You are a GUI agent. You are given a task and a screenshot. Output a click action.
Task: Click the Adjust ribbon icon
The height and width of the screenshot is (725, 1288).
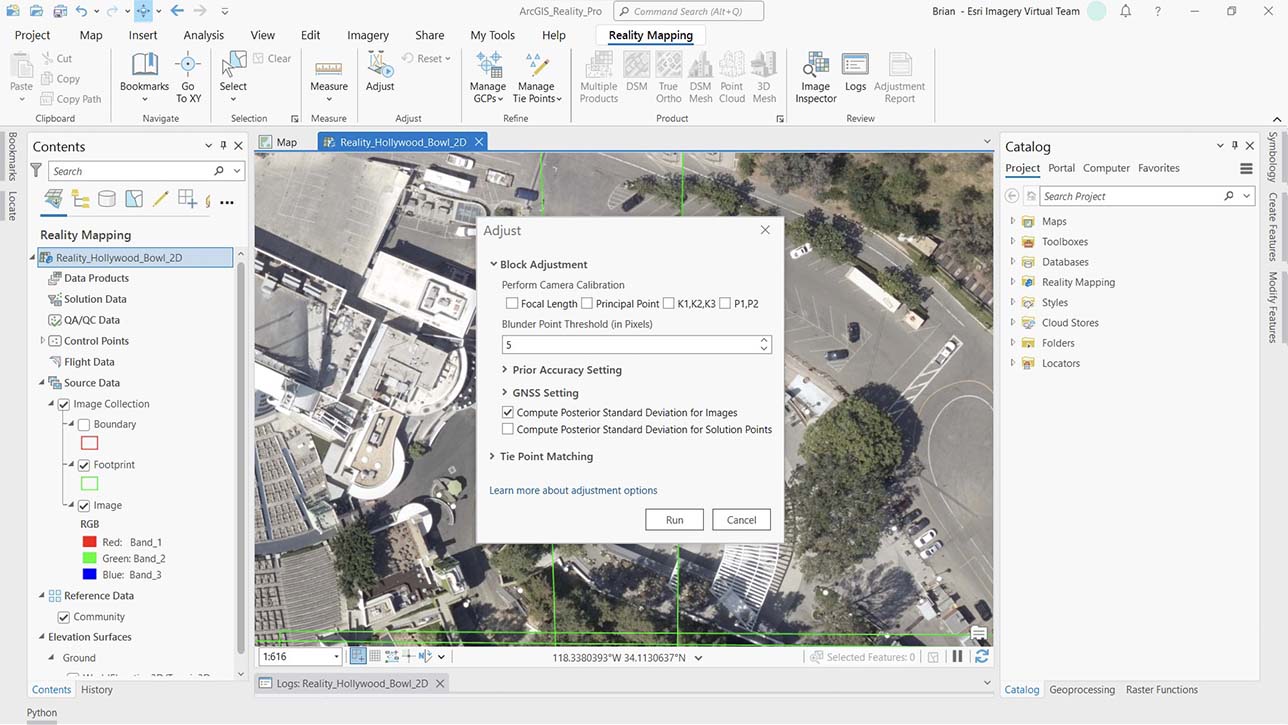[380, 74]
